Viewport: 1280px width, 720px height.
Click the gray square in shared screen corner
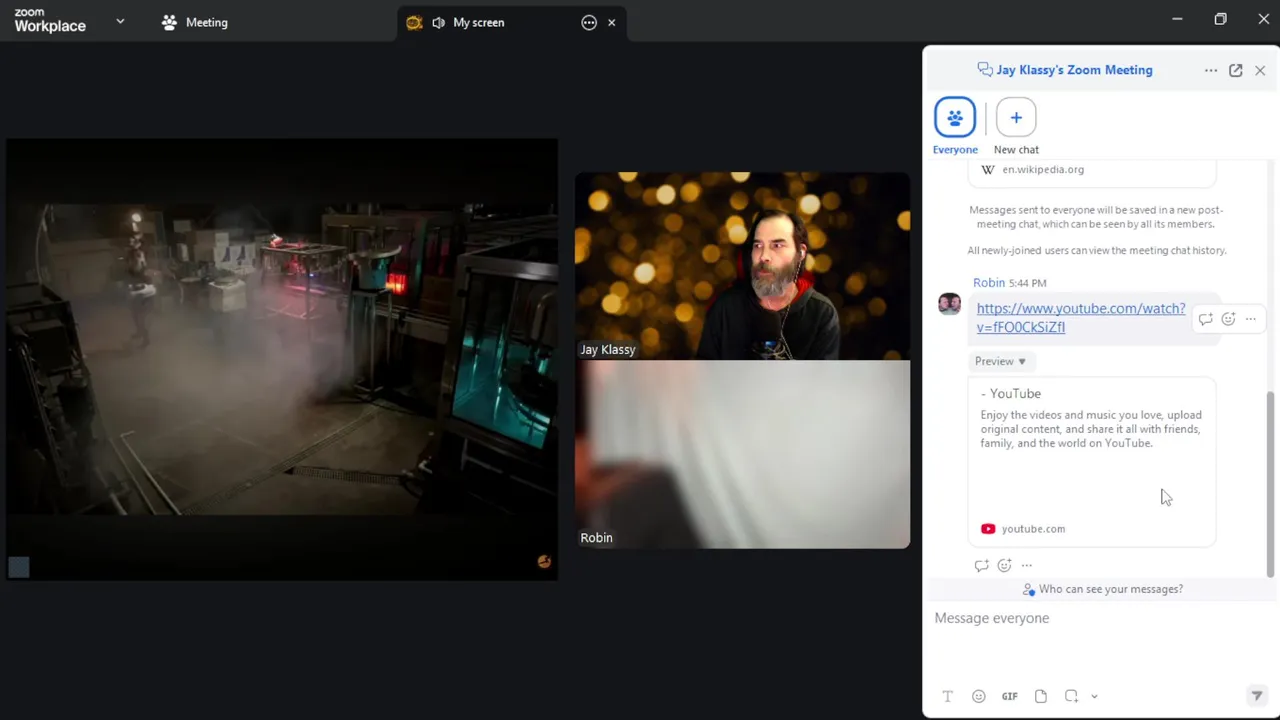click(19, 567)
